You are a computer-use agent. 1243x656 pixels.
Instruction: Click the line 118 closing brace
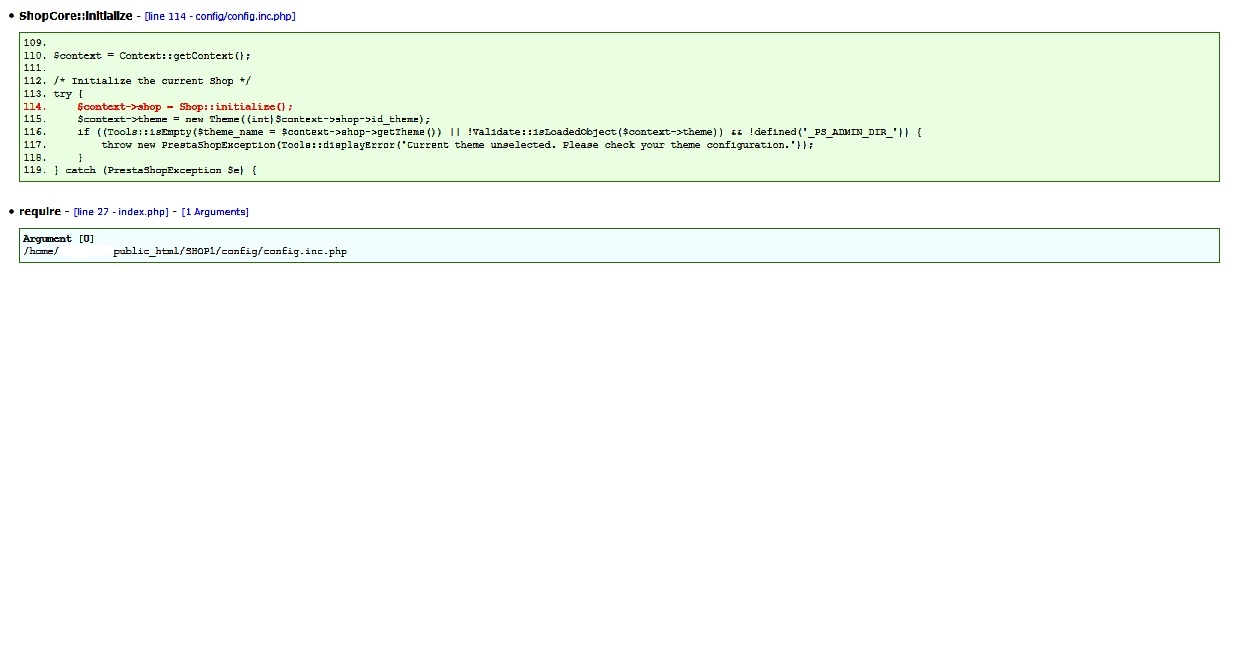[80, 158]
